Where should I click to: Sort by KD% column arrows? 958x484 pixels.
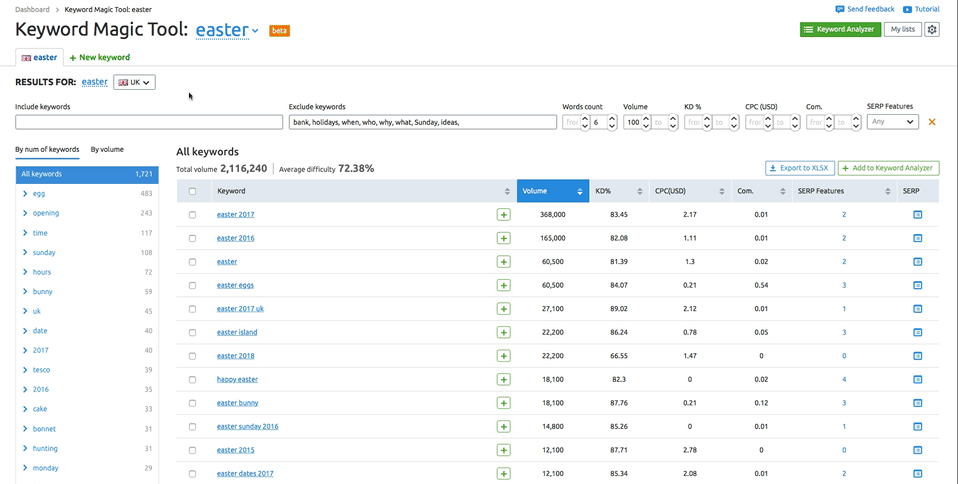(640, 191)
